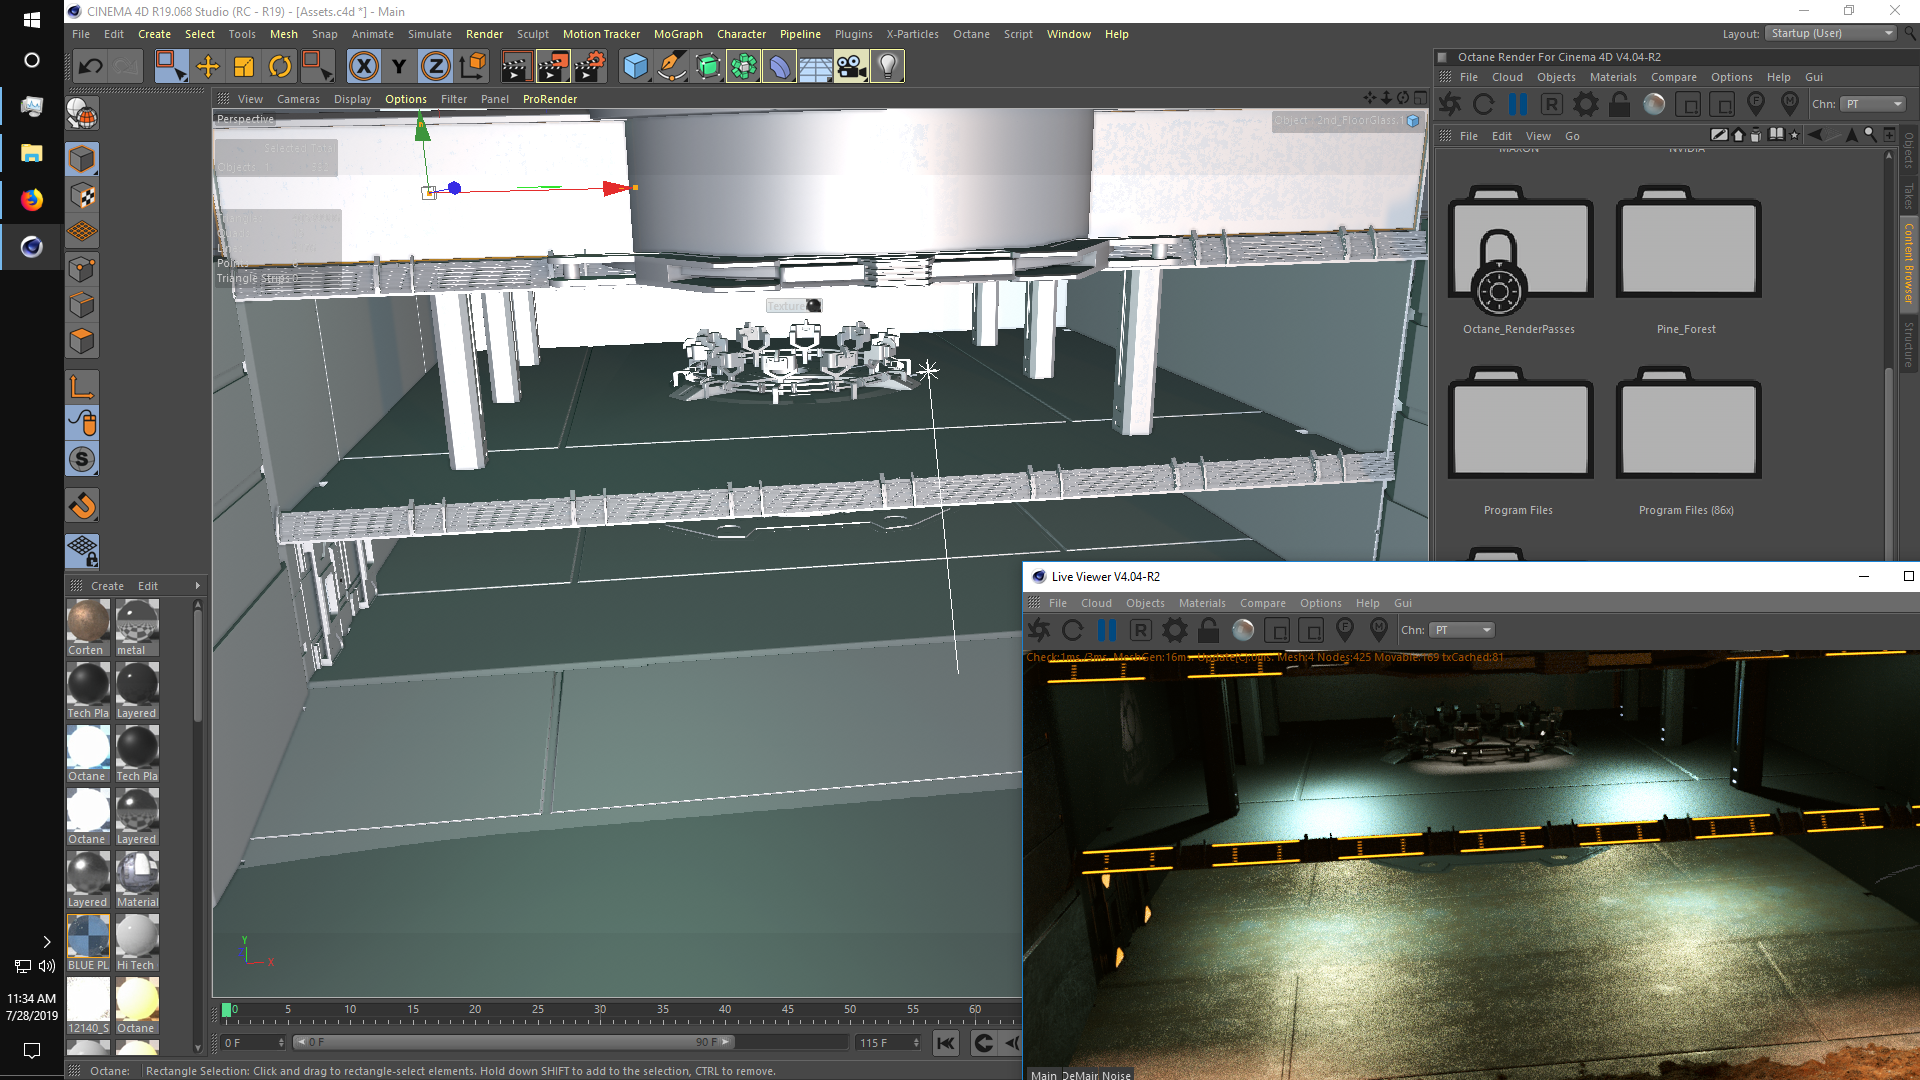Select the Corten material swatch
Viewport: 1920px width, 1080px height.
click(x=88, y=622)
